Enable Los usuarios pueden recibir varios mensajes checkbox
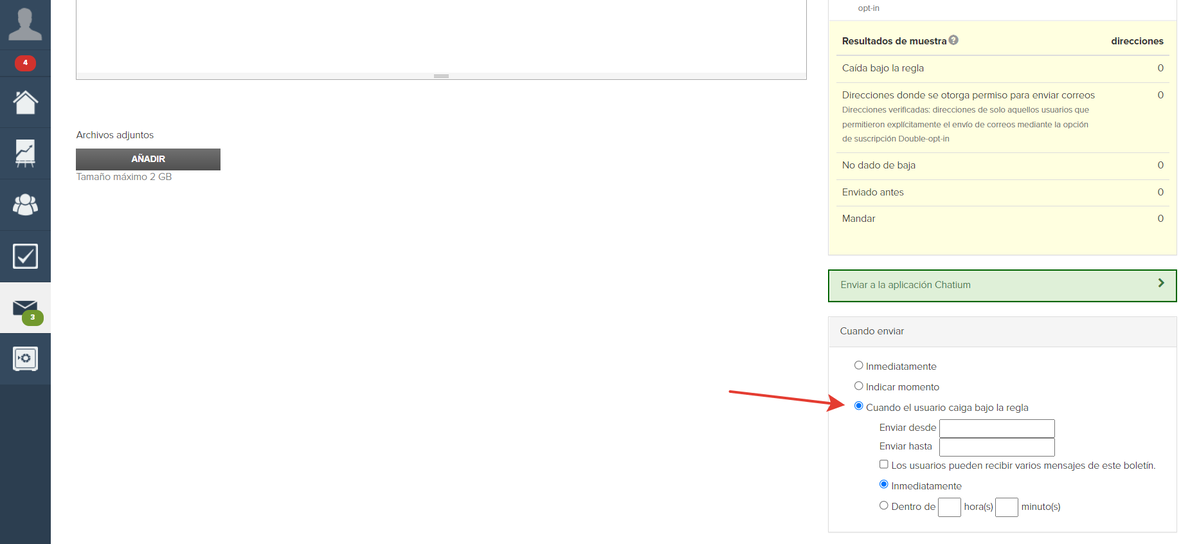 pyautogui.click(x=884, y=464)
